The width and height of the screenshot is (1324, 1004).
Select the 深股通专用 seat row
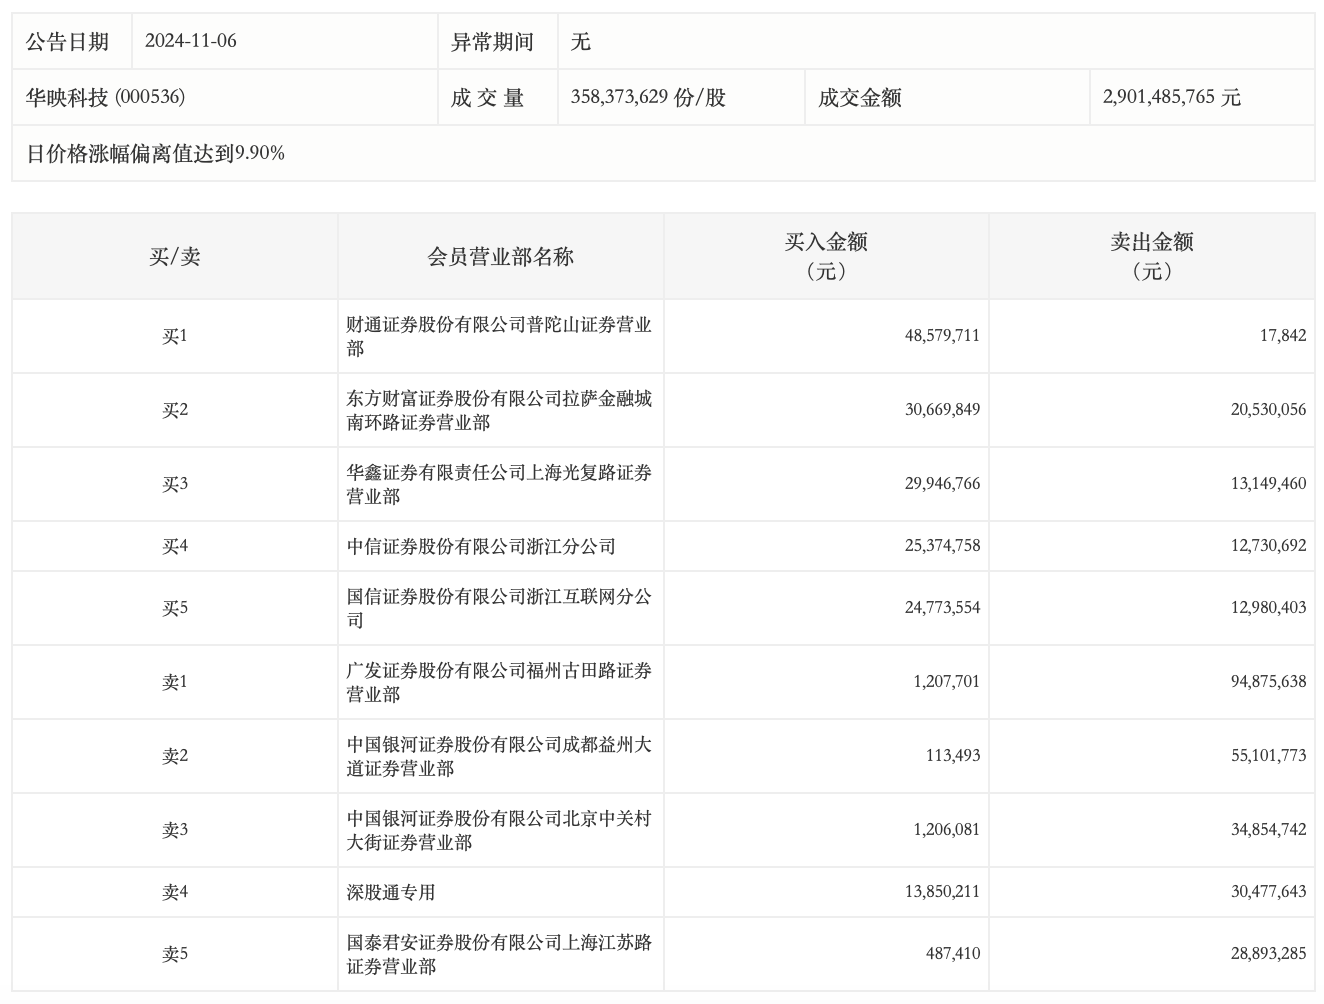click(391, 892)
